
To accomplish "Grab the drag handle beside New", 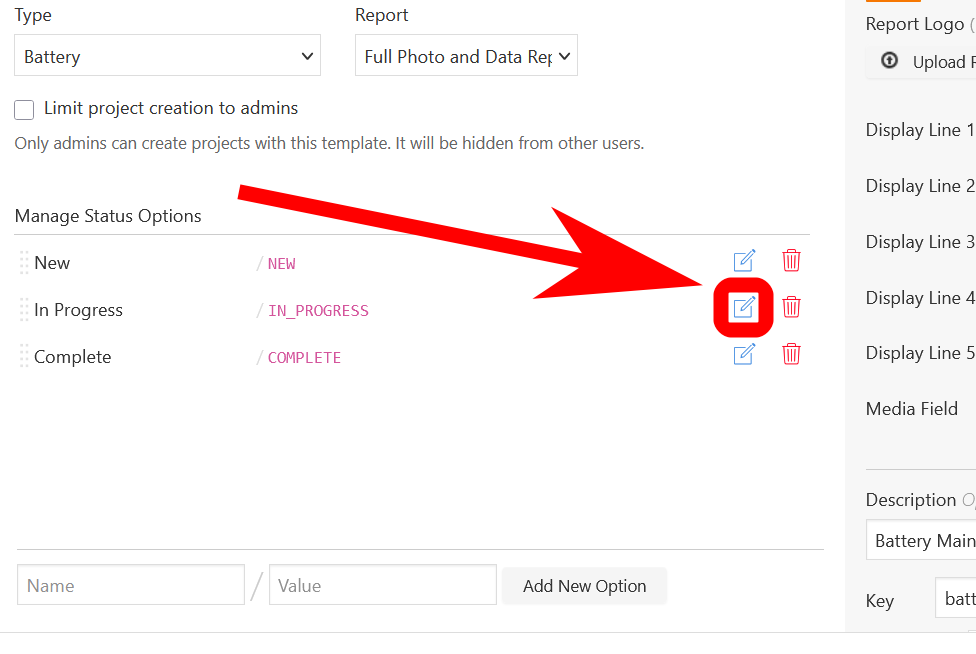I will point(24,263).
